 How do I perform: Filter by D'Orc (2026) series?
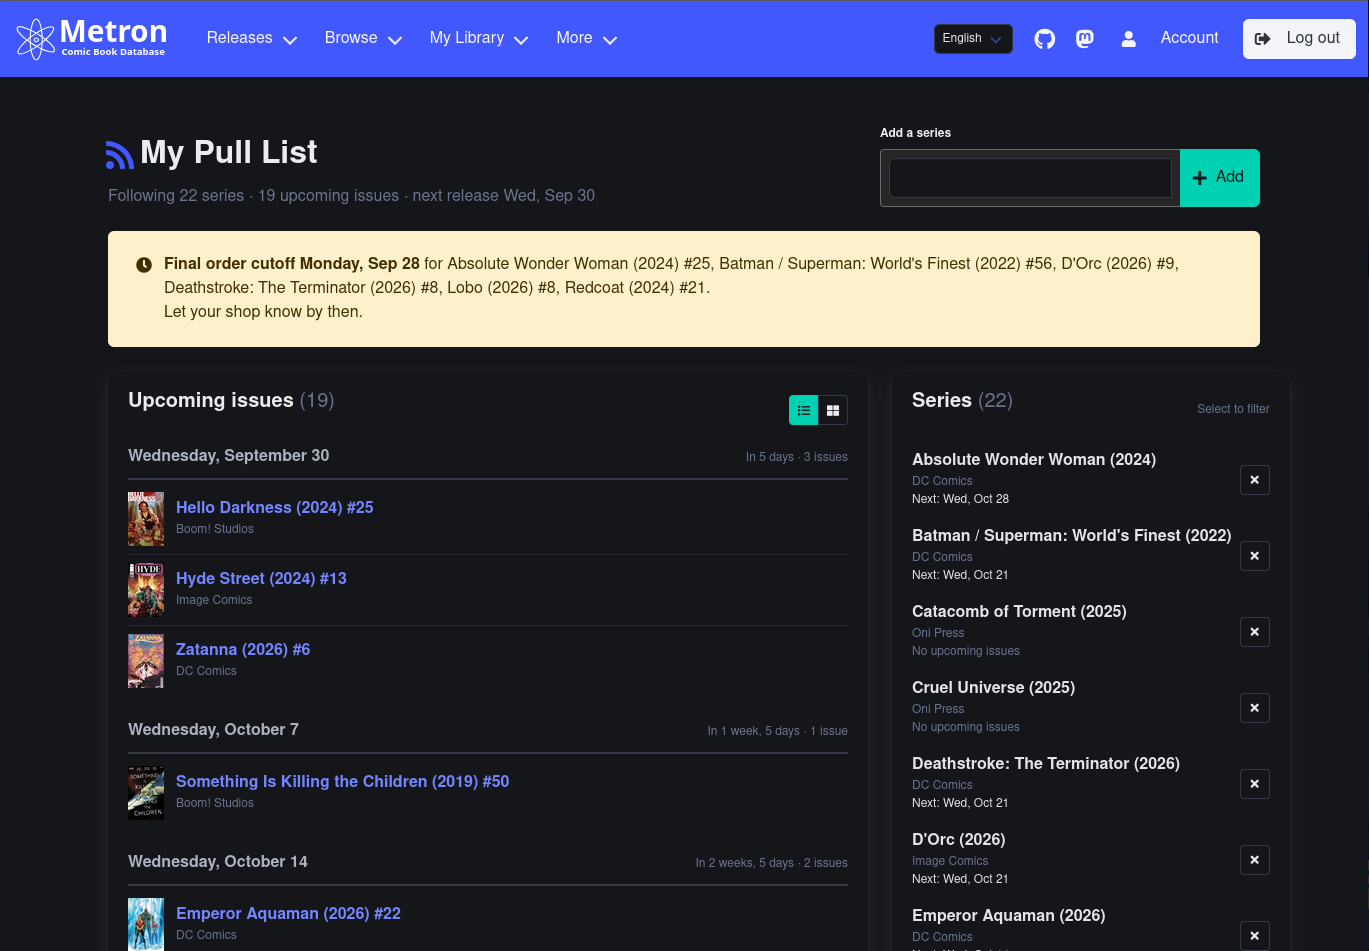pyautogui.click(x=959, y=839)
